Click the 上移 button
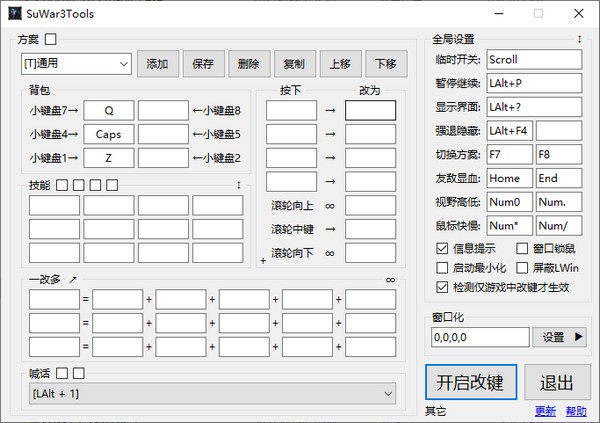Screen dimensions: 600x423 tap(340, 64)
